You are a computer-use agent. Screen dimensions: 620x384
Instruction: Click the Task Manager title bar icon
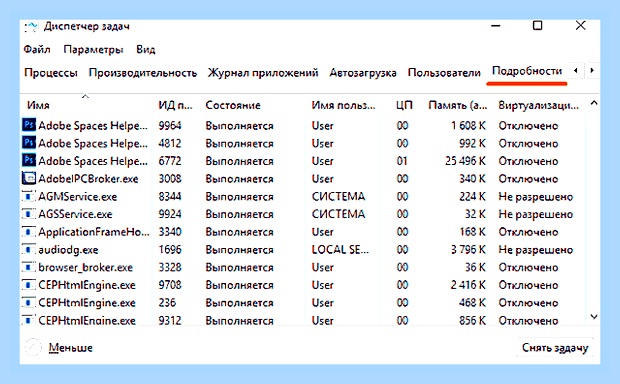[x=31, y=27]
